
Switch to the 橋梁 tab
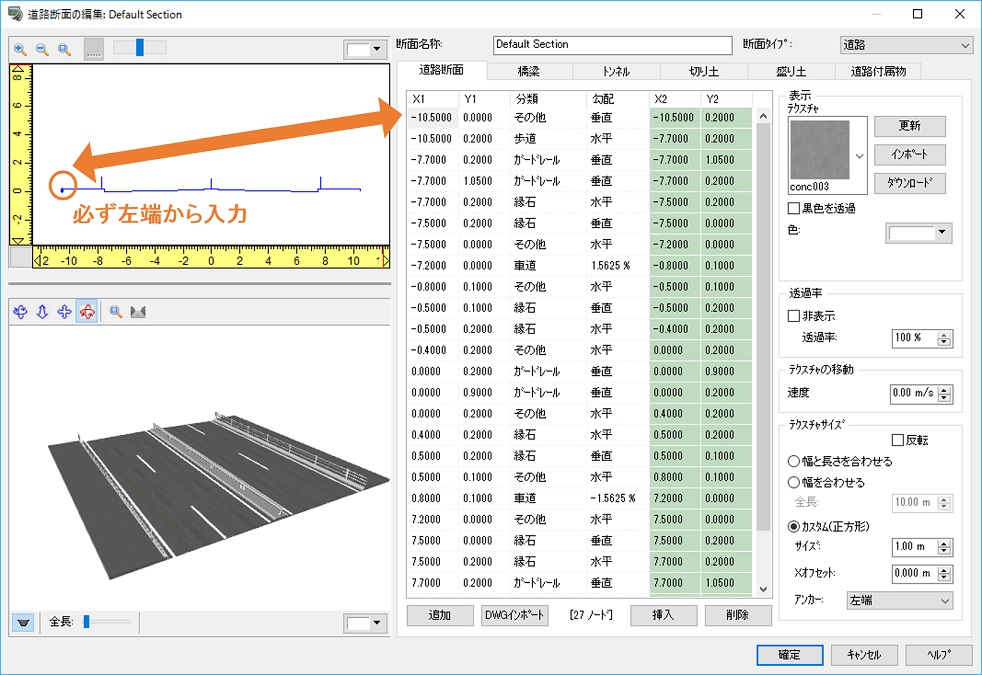(529, 71)
